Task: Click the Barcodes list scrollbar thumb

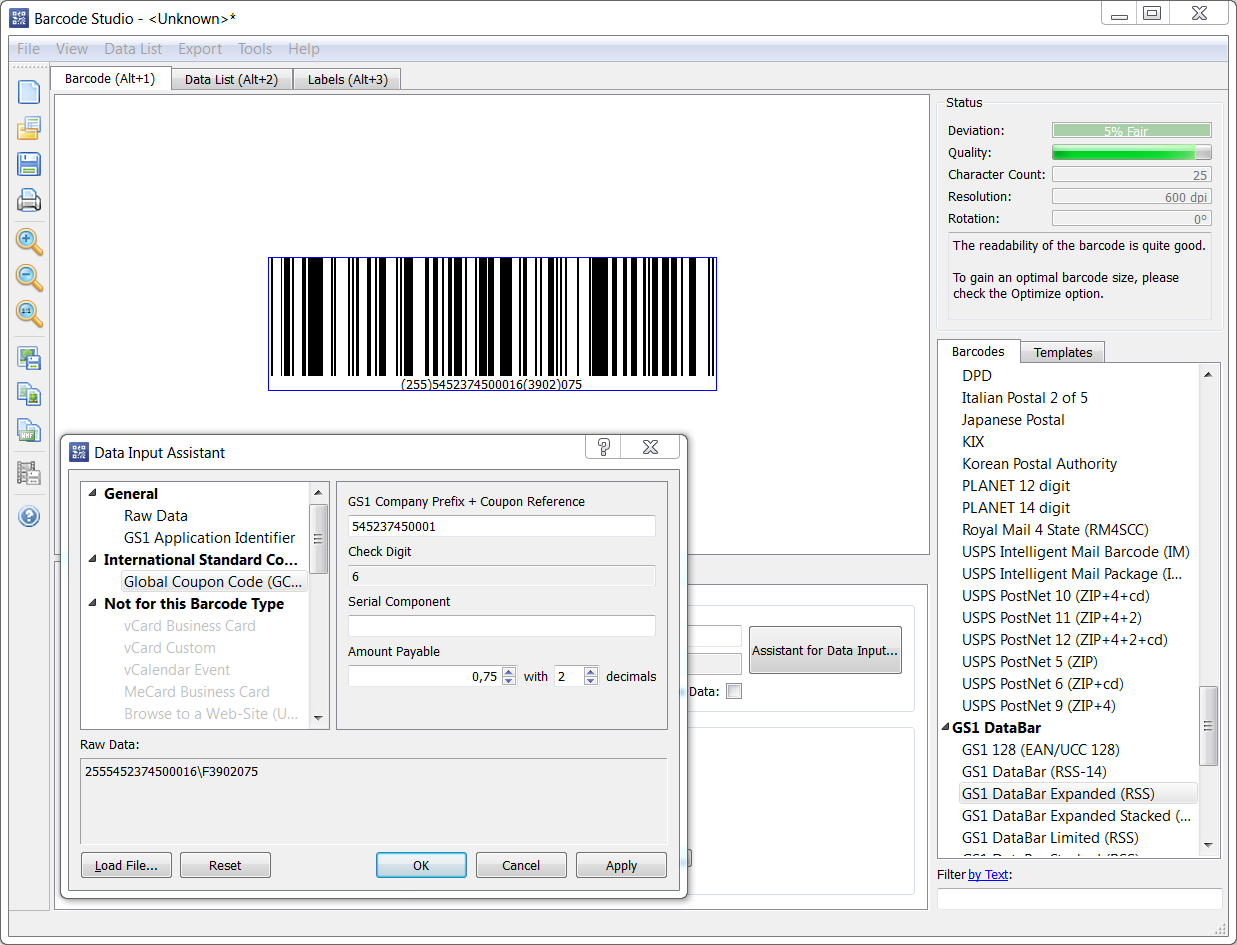Action: click(1208, 727)
